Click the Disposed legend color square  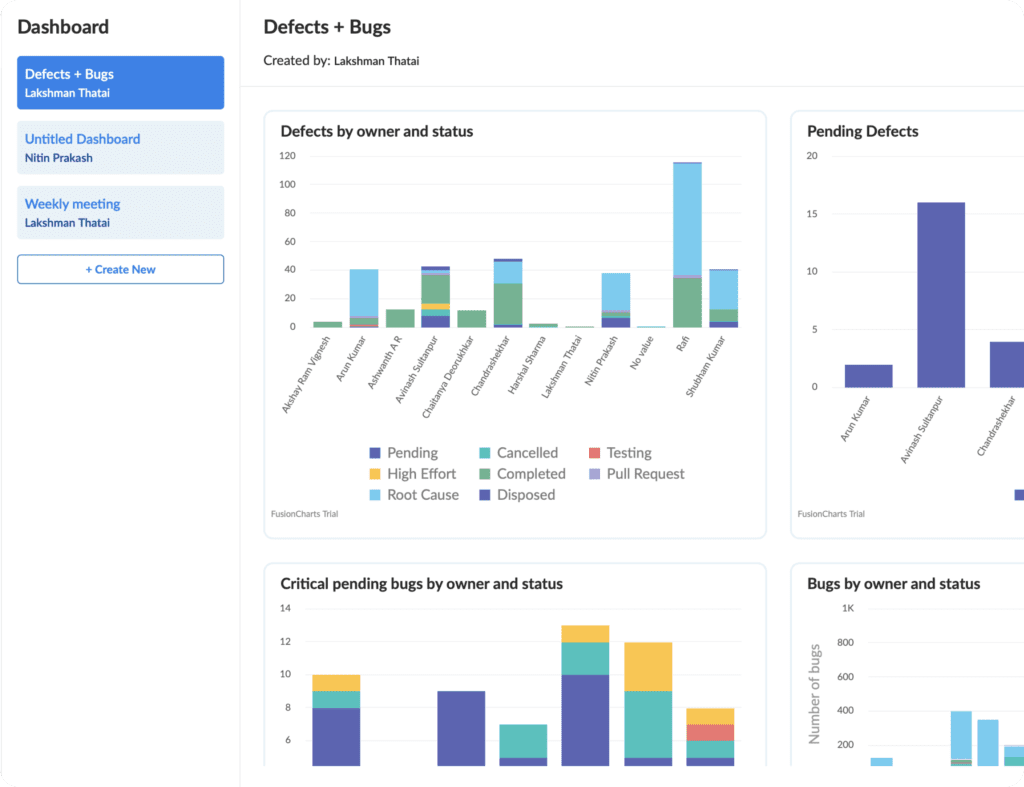485,494
